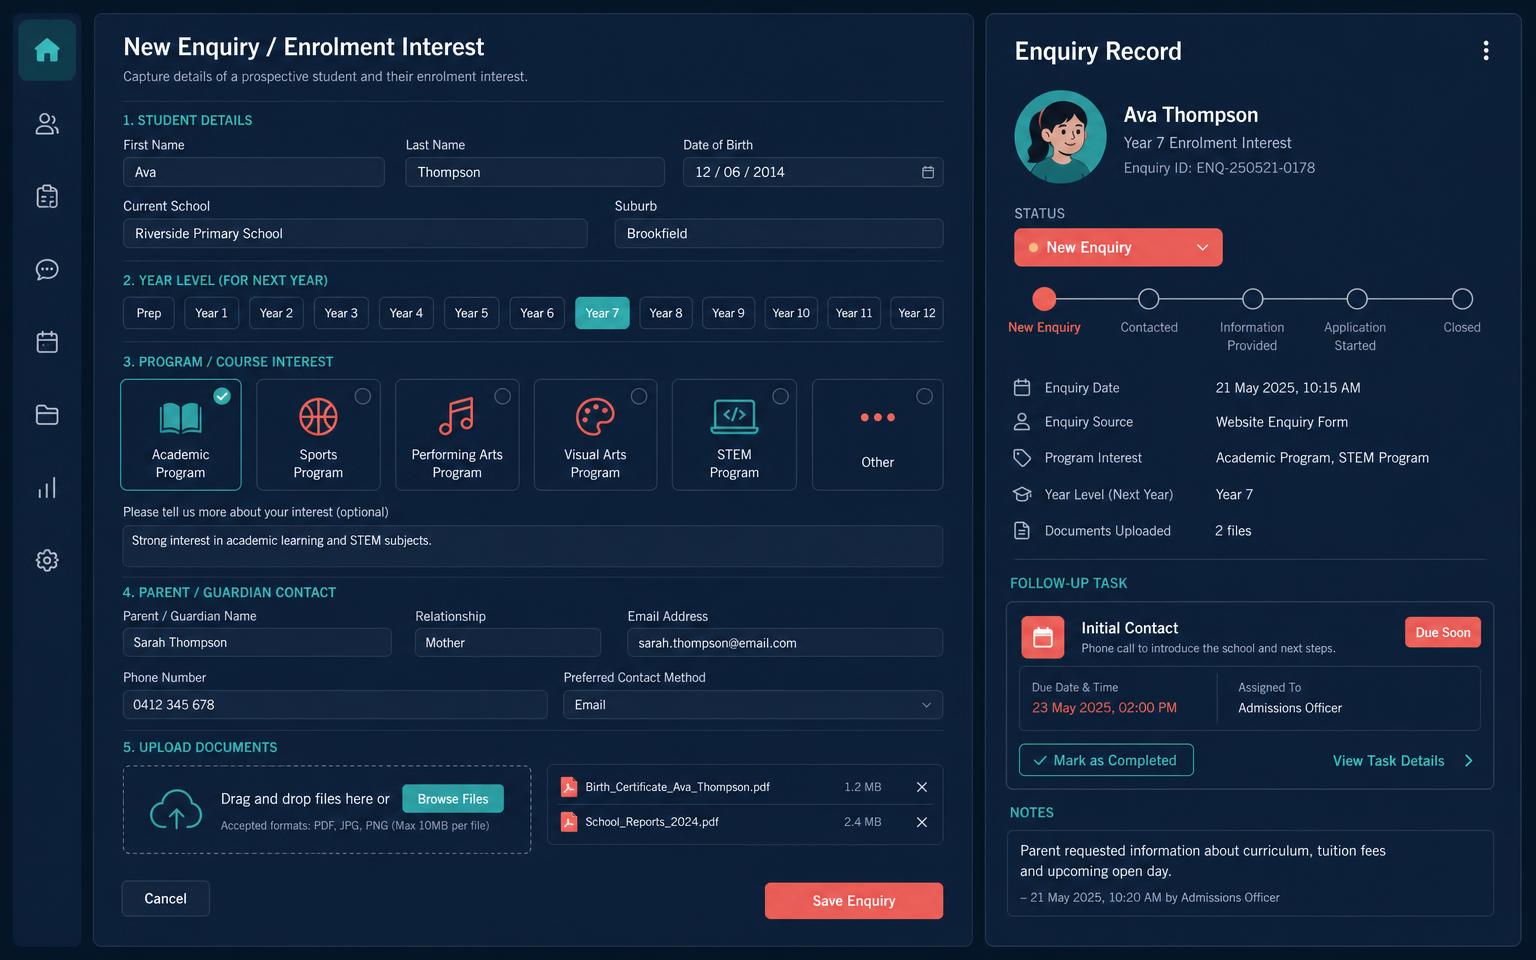This screenshot has width=1536, height=960.
Task: Open the folder documents sidebar icon
Action: pos(47,415)
